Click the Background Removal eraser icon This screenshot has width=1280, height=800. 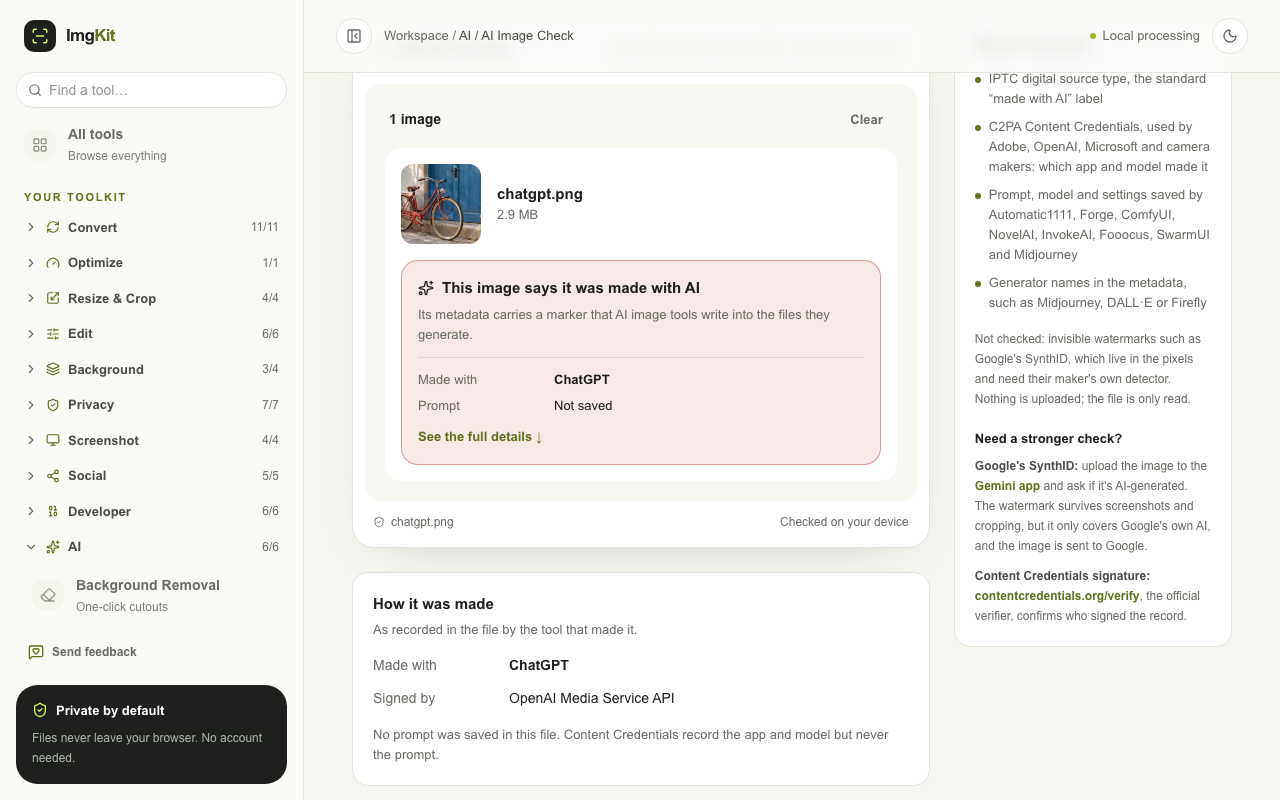click(x=48, y=596)
